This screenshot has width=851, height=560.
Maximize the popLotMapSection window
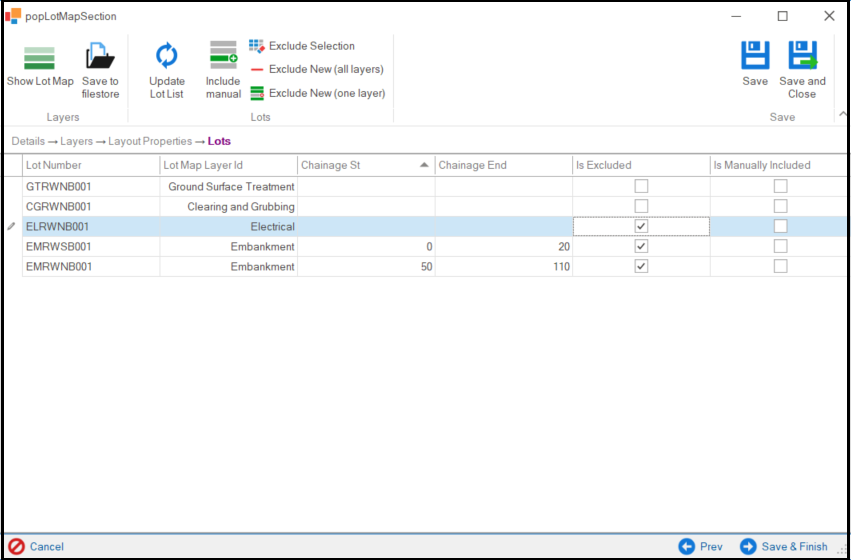point(783,16)
